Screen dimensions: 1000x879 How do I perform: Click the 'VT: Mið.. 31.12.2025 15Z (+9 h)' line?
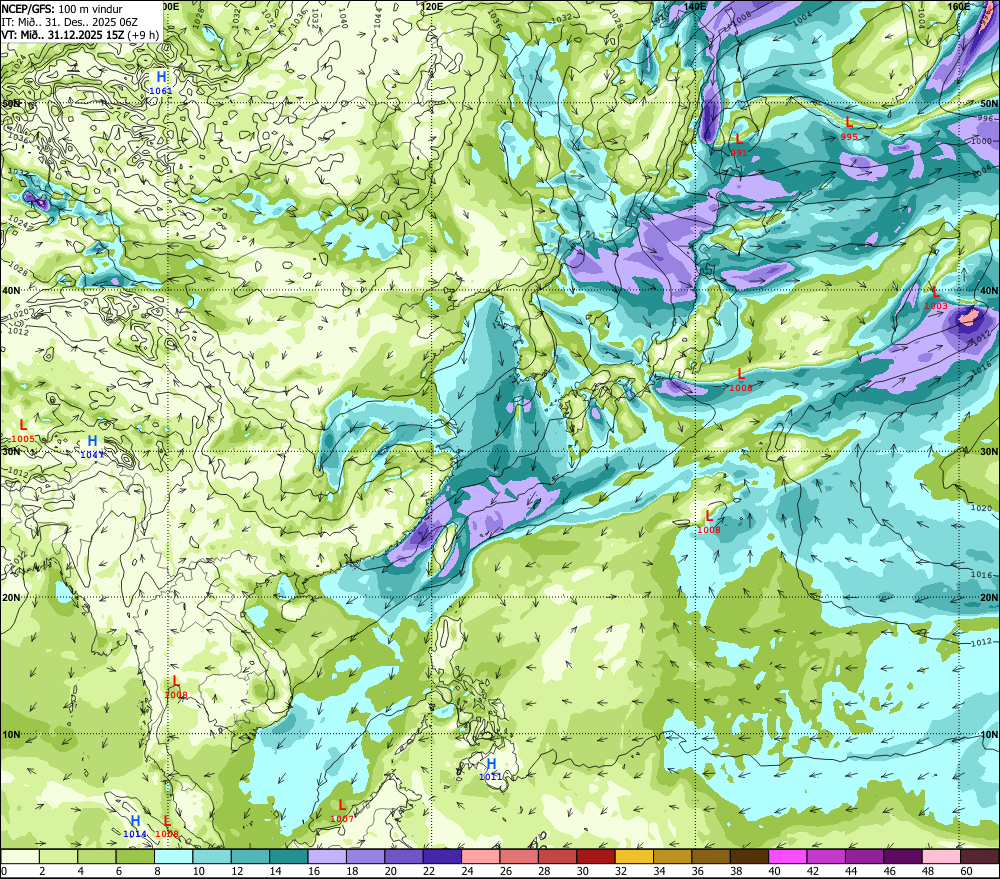click(x=80, y=34)
